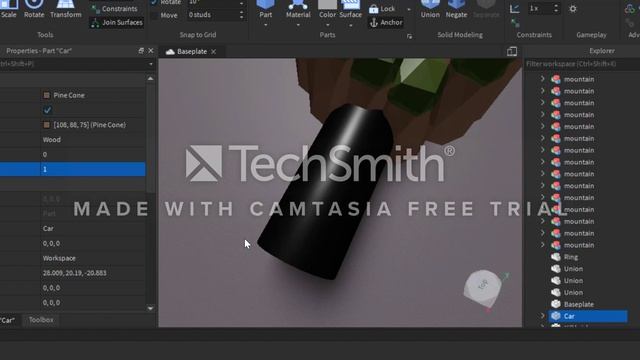The height and width of the screenshot is (360, 640).
Task: Close the Baseplate tab
Action: click(x=213, y=52)
